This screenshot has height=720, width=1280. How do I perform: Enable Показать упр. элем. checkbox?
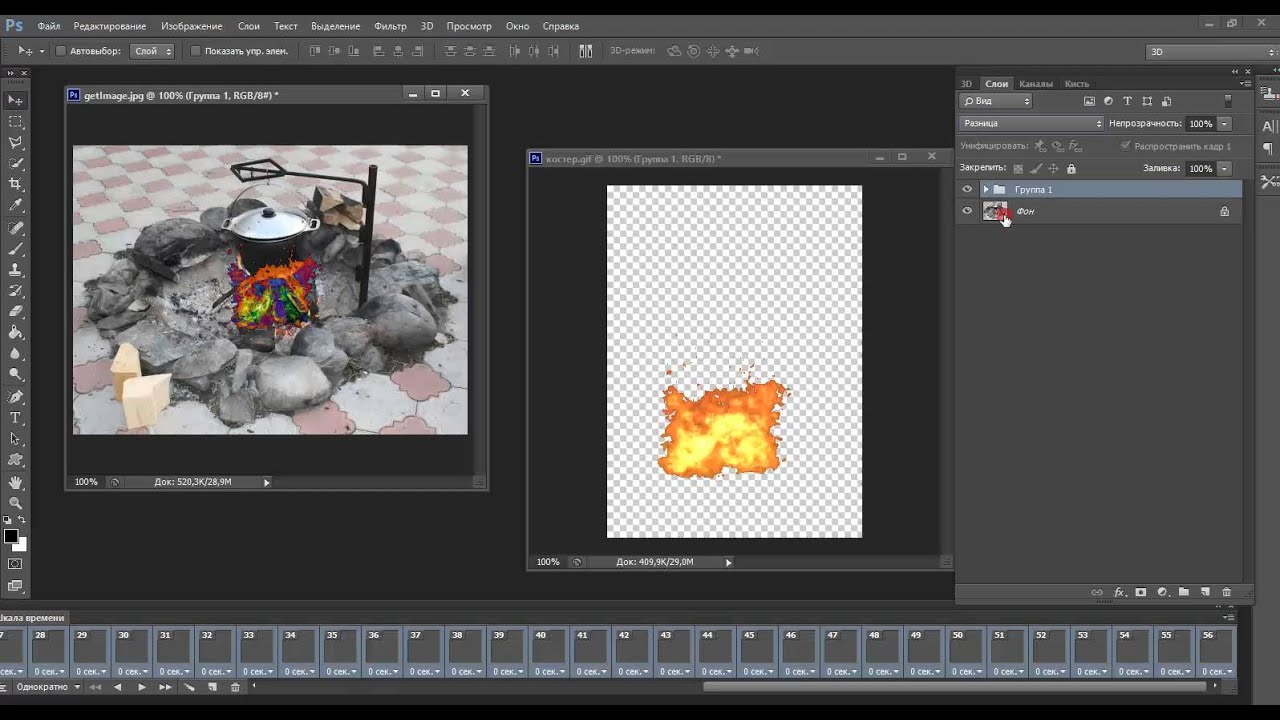195,51
